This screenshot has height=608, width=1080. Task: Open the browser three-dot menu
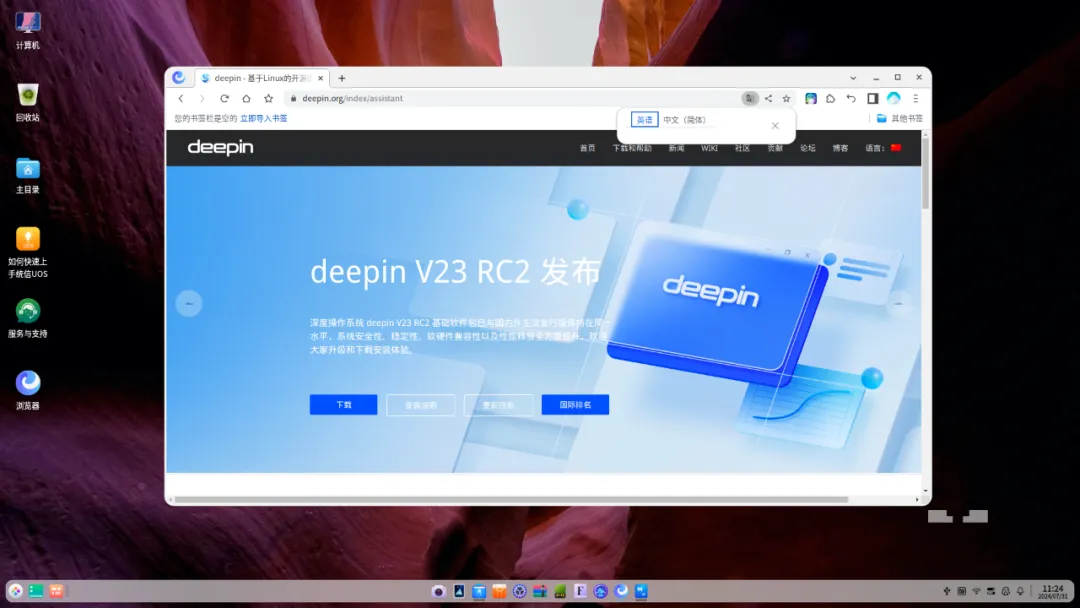pos(915,98)
